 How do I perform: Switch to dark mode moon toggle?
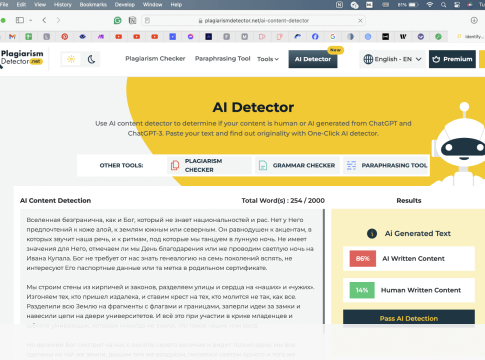tap(91, 59)
